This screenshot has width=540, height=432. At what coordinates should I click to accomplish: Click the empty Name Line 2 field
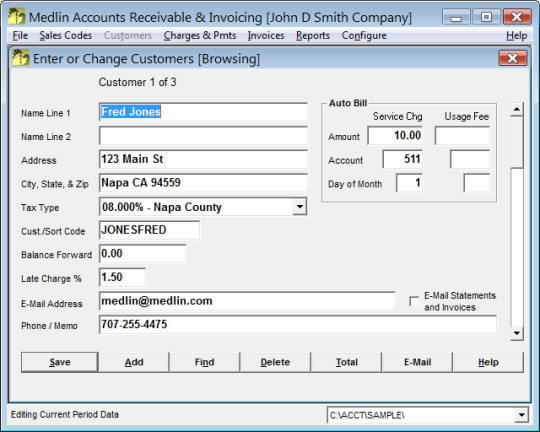tap(203, 135)
